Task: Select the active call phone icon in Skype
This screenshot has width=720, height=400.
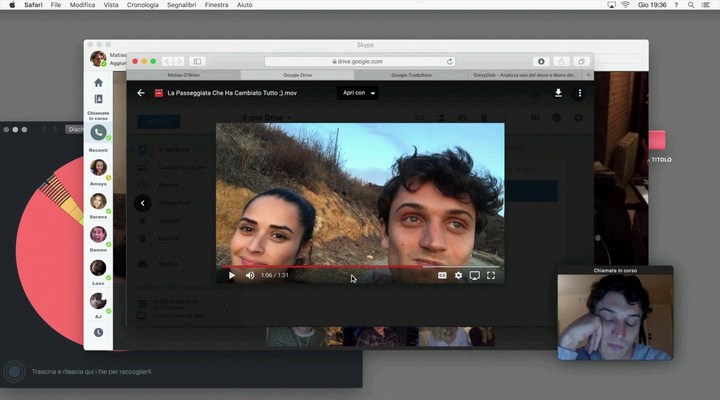Action: (x=98, y=133)
